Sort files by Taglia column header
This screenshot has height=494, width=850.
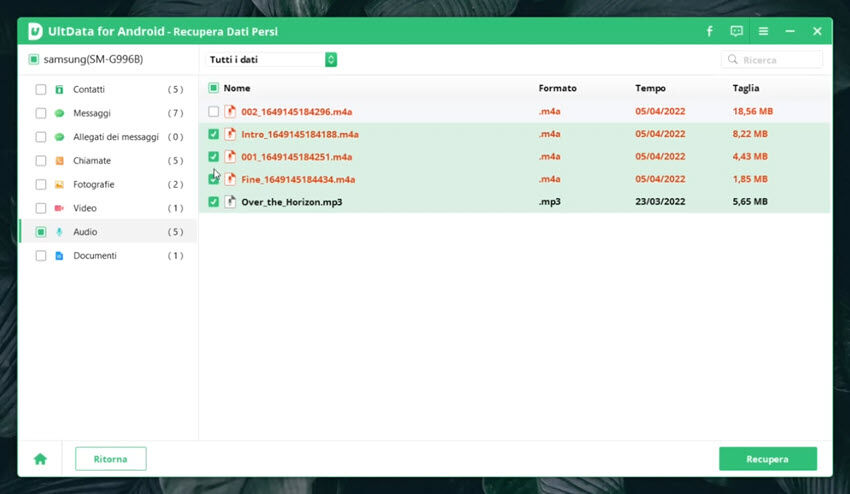point(746,88)
